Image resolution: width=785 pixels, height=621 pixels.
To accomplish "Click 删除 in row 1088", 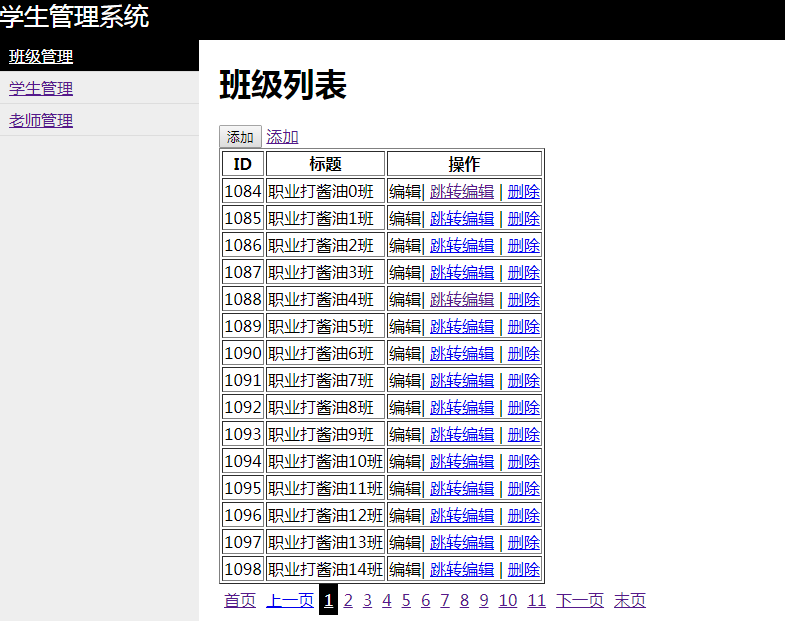I will pos(524,299).
